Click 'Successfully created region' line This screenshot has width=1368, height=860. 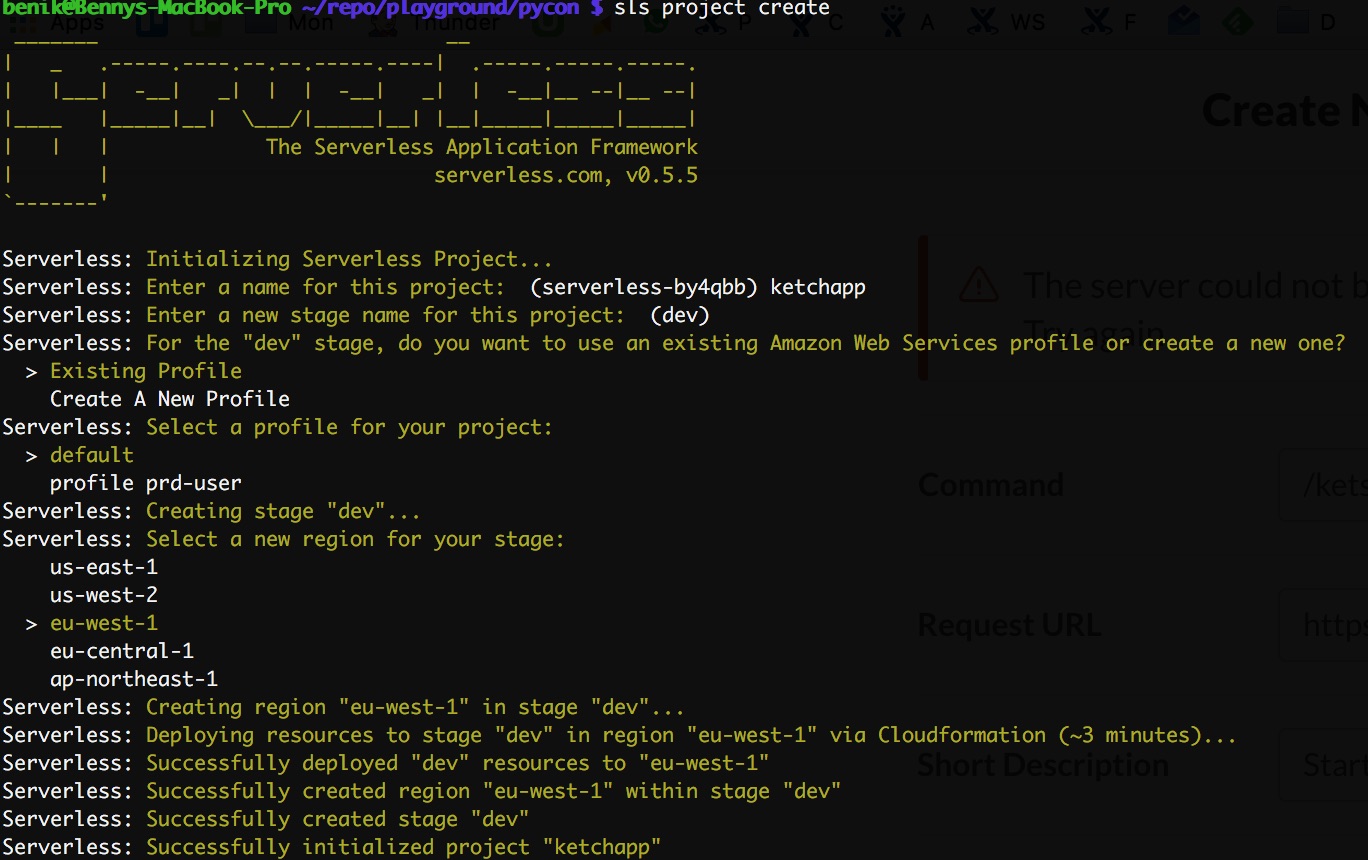[493, 791]
